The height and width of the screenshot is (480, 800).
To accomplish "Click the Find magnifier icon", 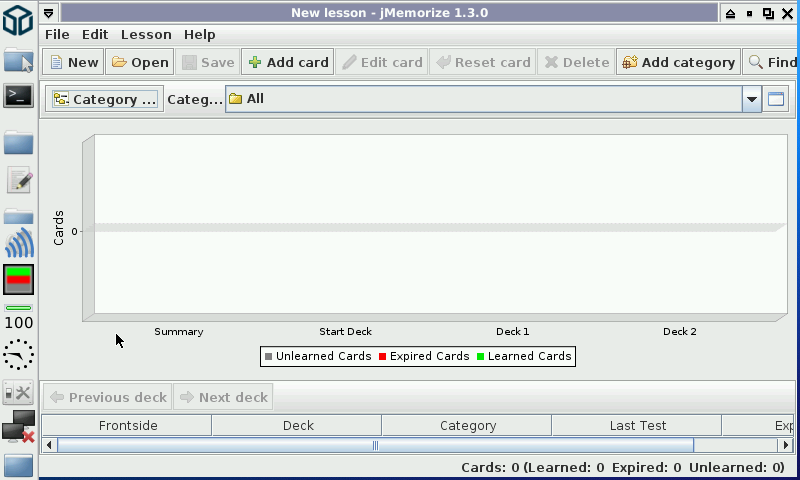I will pyautogui.click(x=756, y=62).
